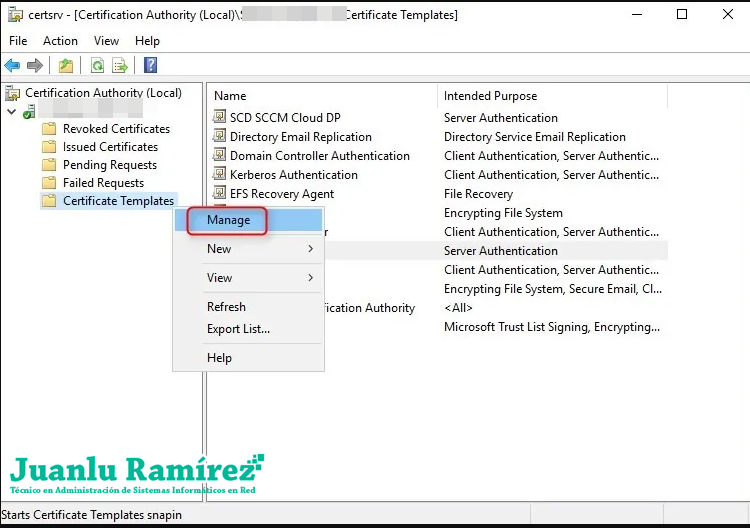Screen dimensions: 750x528
Task: Click the Back arrow toolbar icon
Action: 12,66
